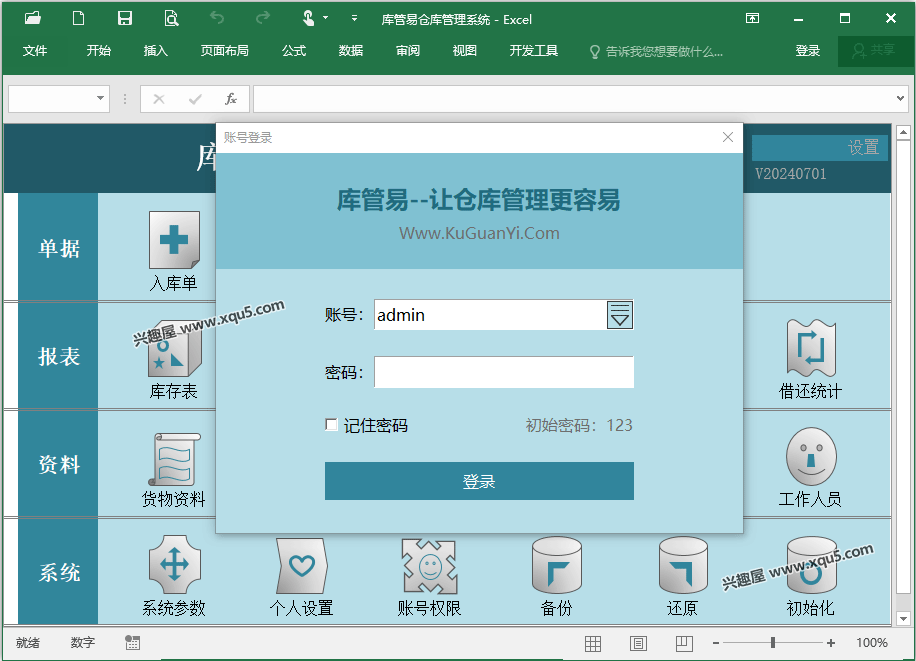Switch to Page Break Preview in status bar
This screenshot has width=916, height=661.
684,643
